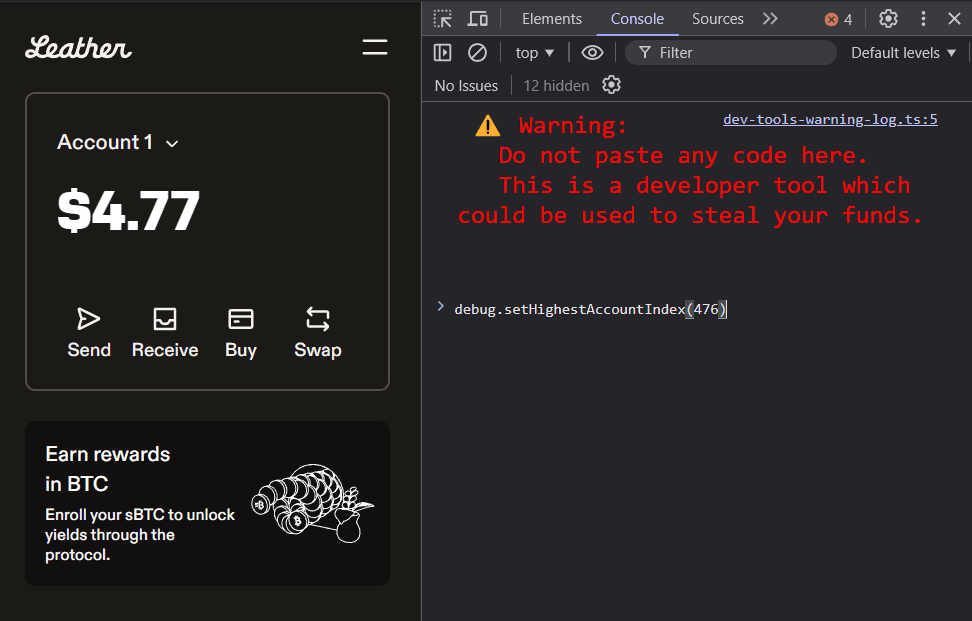Image resolution: width=972 pixels, height=621 pixels.
Task: Activate the inspect element picker
Action: click(x=443, y=19)
